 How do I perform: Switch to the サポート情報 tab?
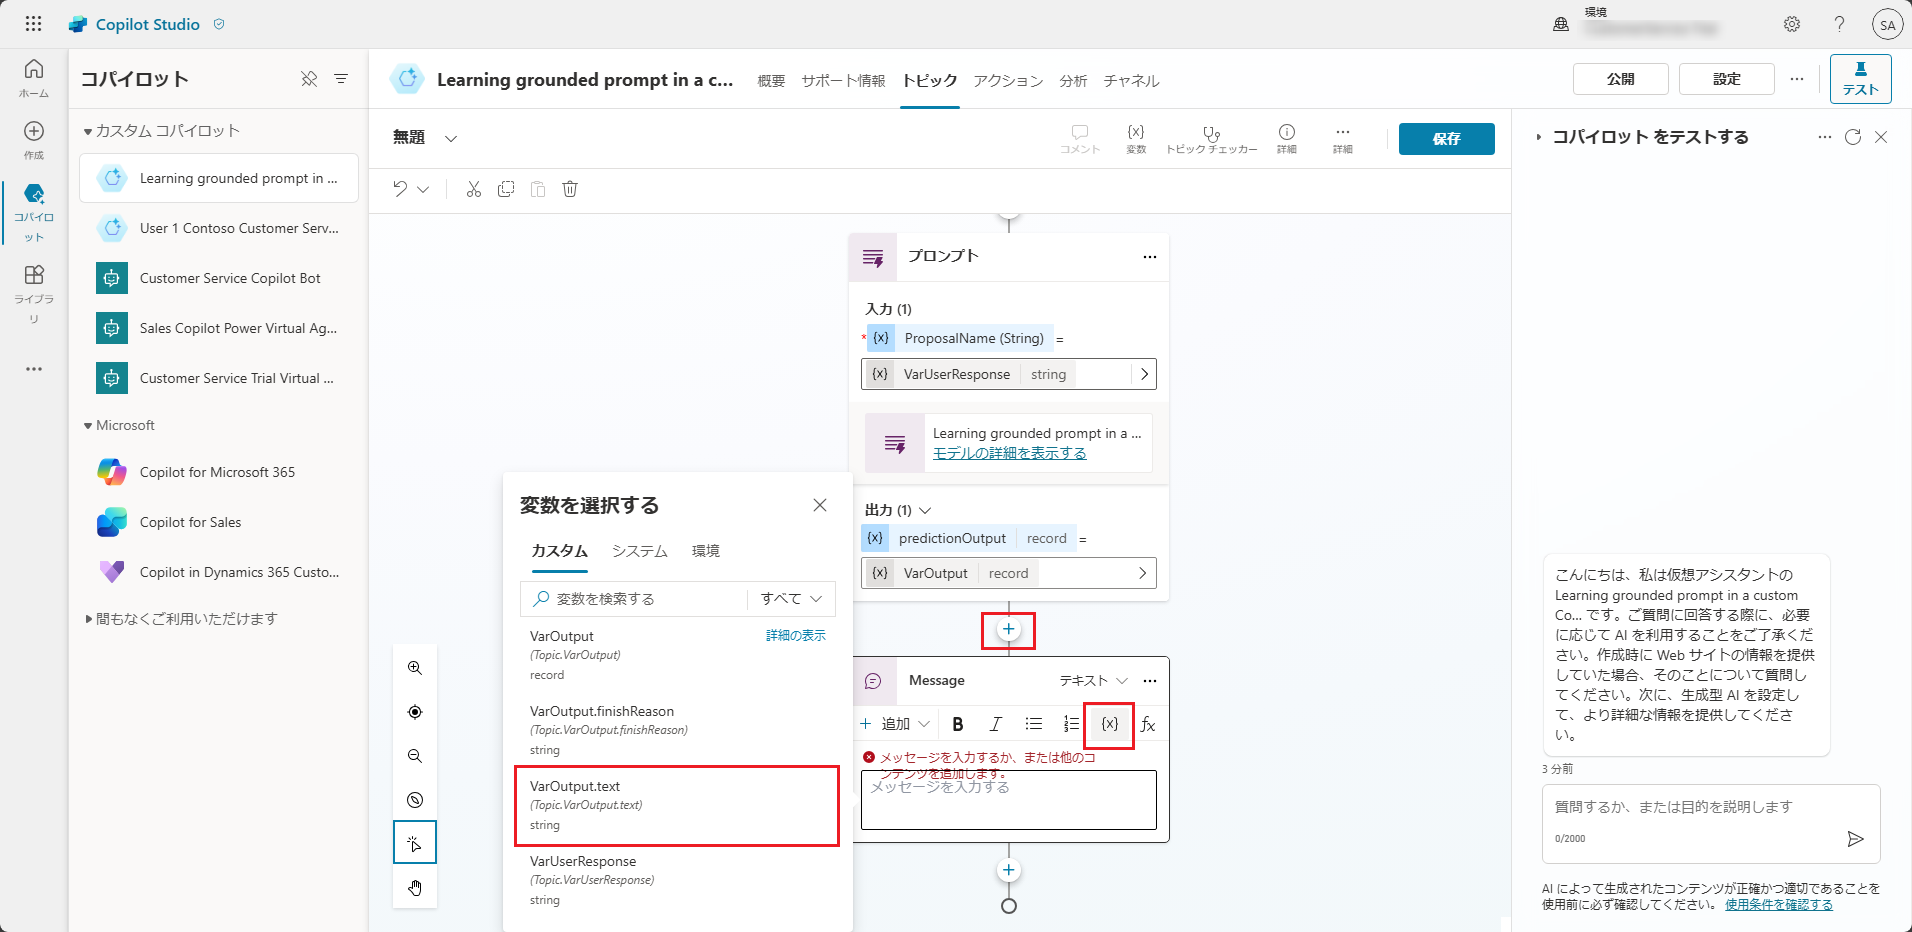click(843, 81)
